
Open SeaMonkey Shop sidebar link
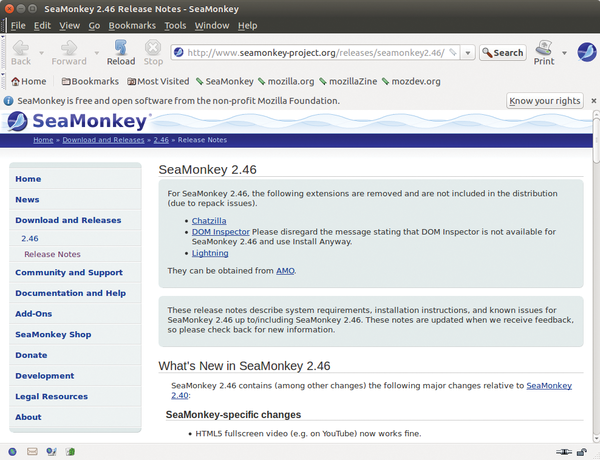tap(53, 334)
